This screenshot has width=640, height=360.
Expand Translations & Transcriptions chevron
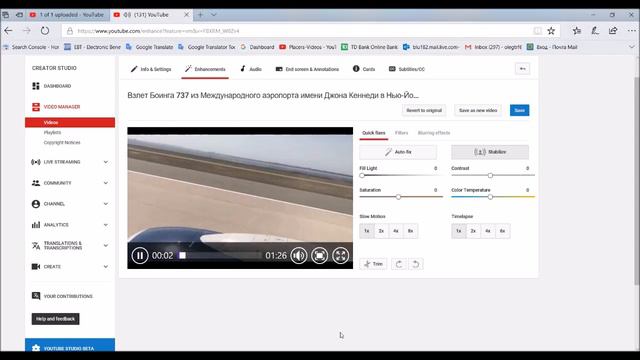point(106,245)
